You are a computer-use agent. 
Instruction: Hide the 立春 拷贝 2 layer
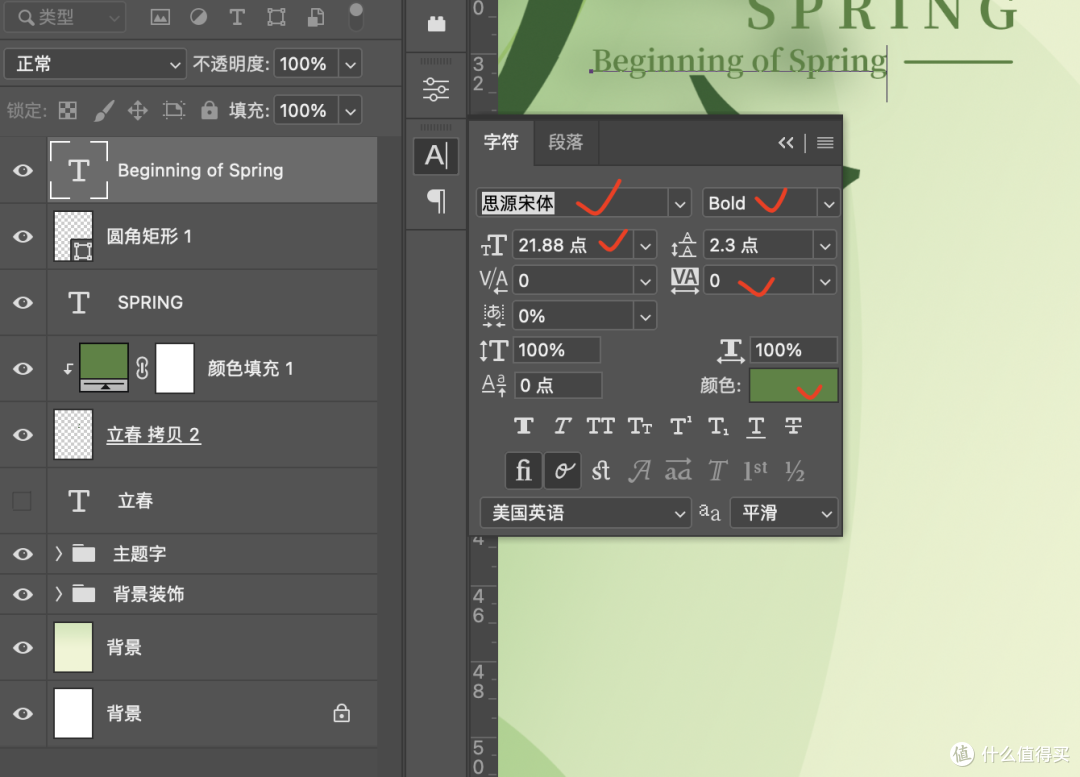pos(23,435)
